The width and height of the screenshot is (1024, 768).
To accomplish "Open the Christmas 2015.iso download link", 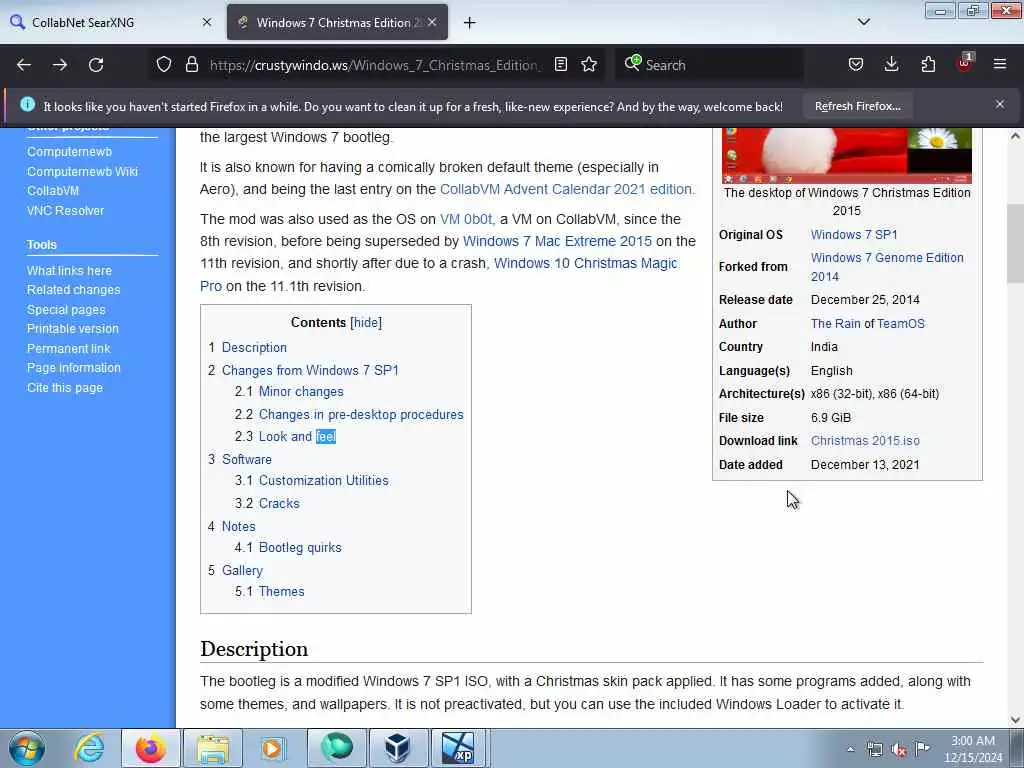I will pos(865,441).
